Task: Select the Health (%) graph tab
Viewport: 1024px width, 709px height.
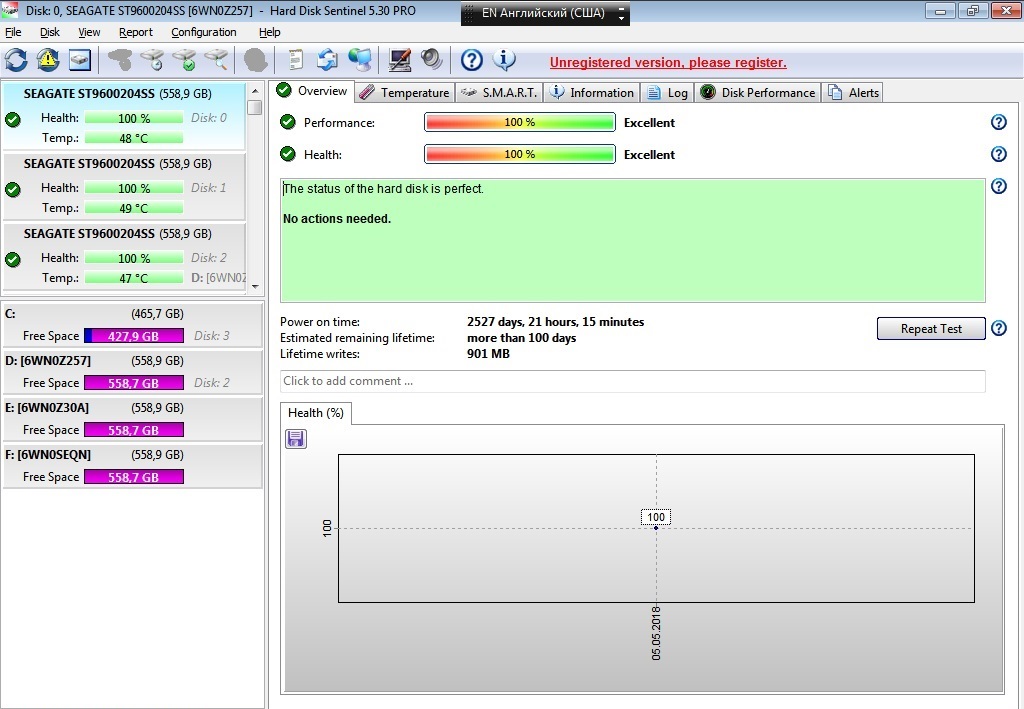Action: [x=316, y=413]
